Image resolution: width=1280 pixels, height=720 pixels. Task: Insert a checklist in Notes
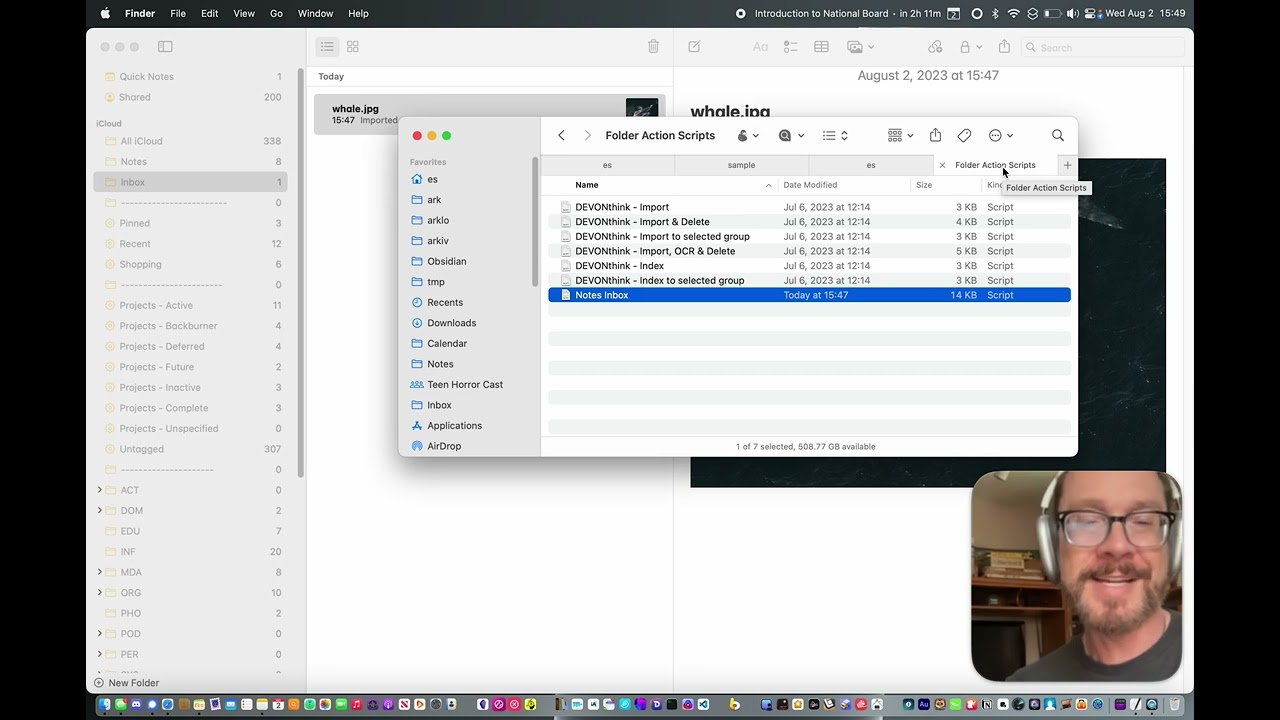(x=790, y=47)
